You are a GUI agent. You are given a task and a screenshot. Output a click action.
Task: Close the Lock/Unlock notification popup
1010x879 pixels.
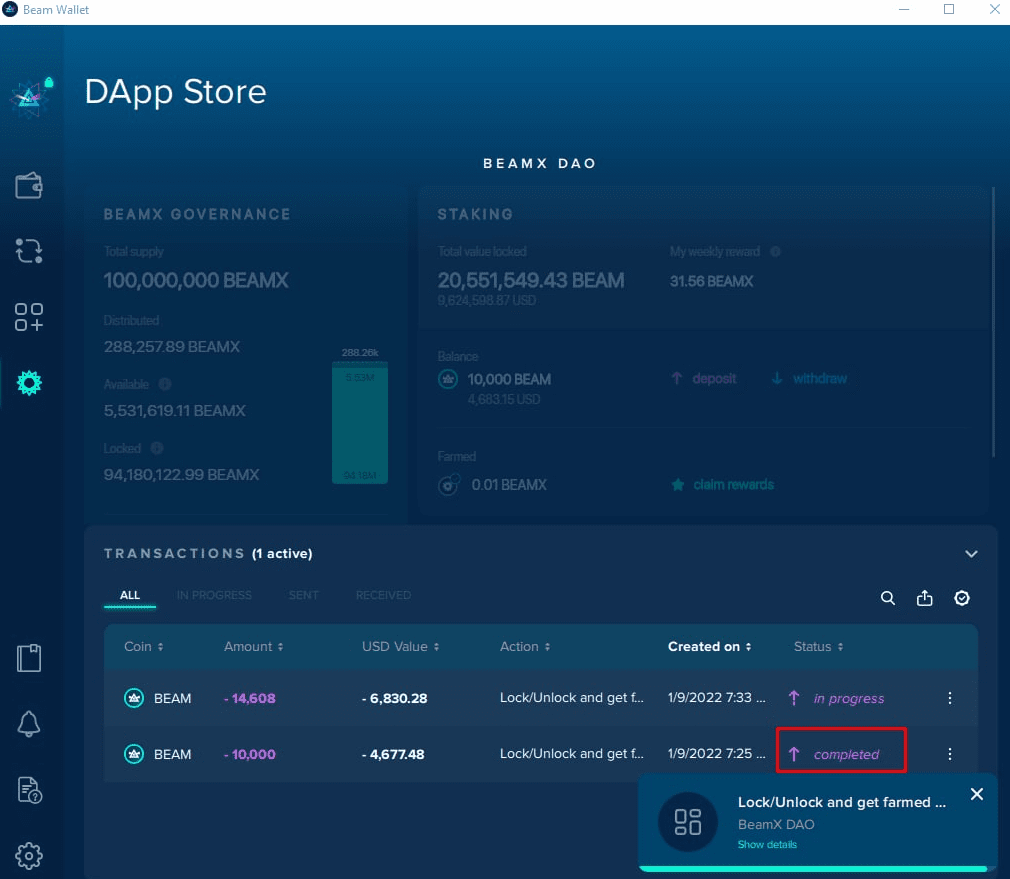(x=977, y=794)
